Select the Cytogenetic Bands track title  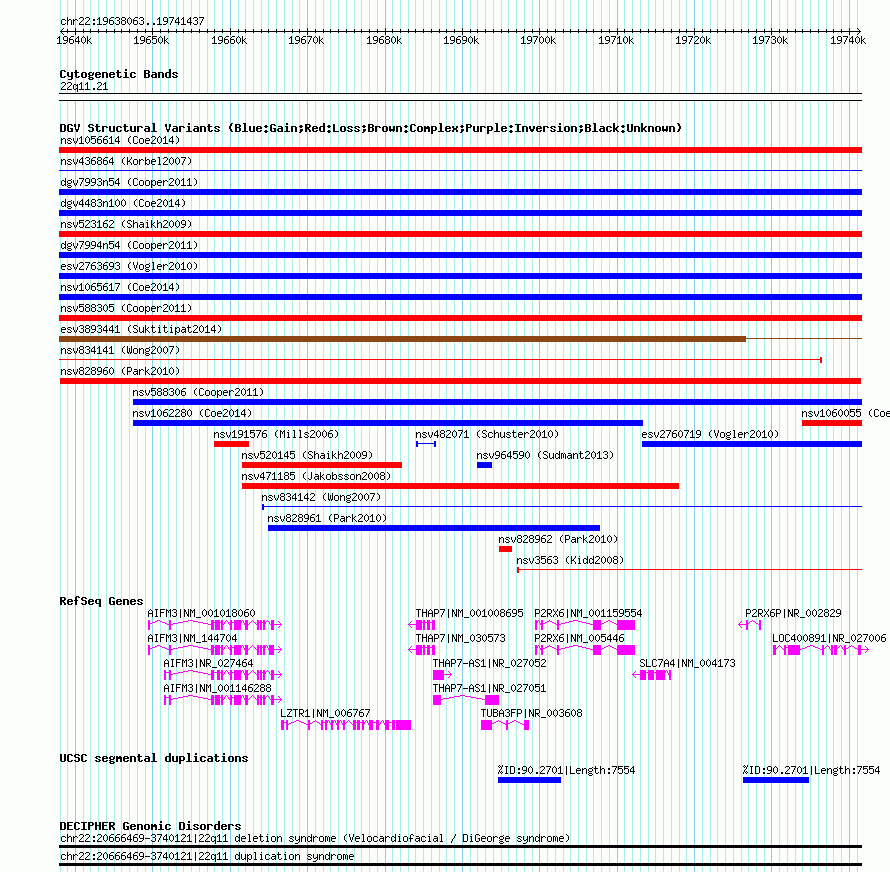click(x=119, y=74)
